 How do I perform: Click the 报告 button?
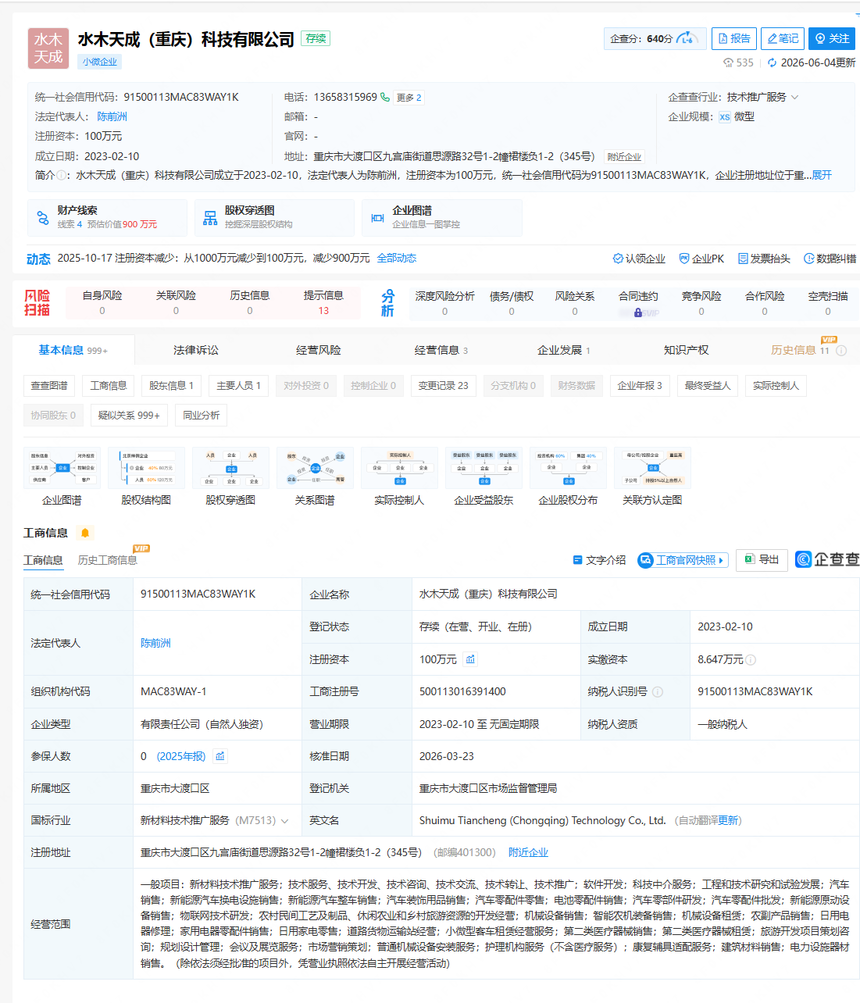(734, 39)
